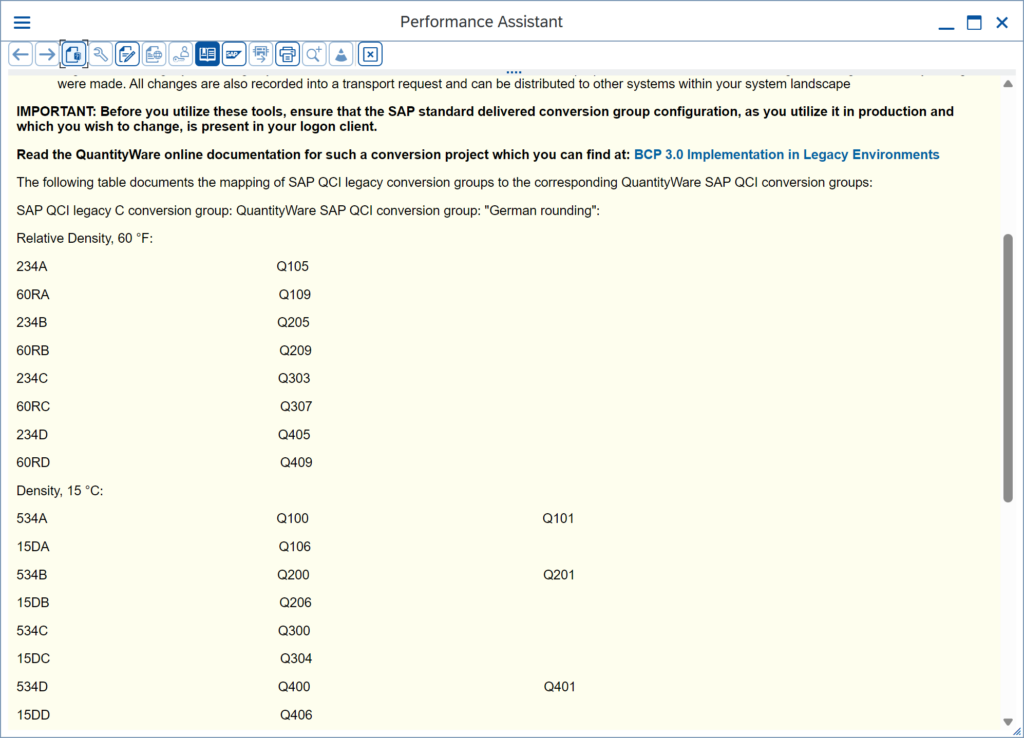Open BCP 3.0 Implementation in Legacy Environments link

[x=786, y=155]
